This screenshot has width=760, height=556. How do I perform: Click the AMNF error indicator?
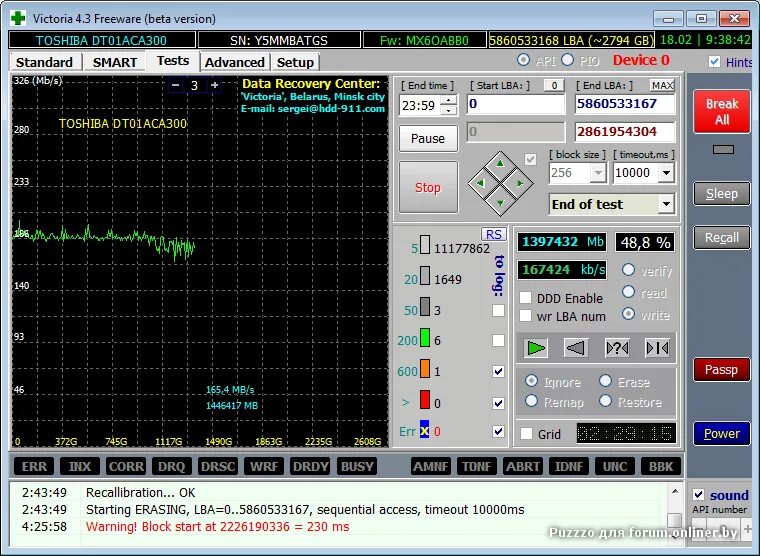click(x=430, y=466)
